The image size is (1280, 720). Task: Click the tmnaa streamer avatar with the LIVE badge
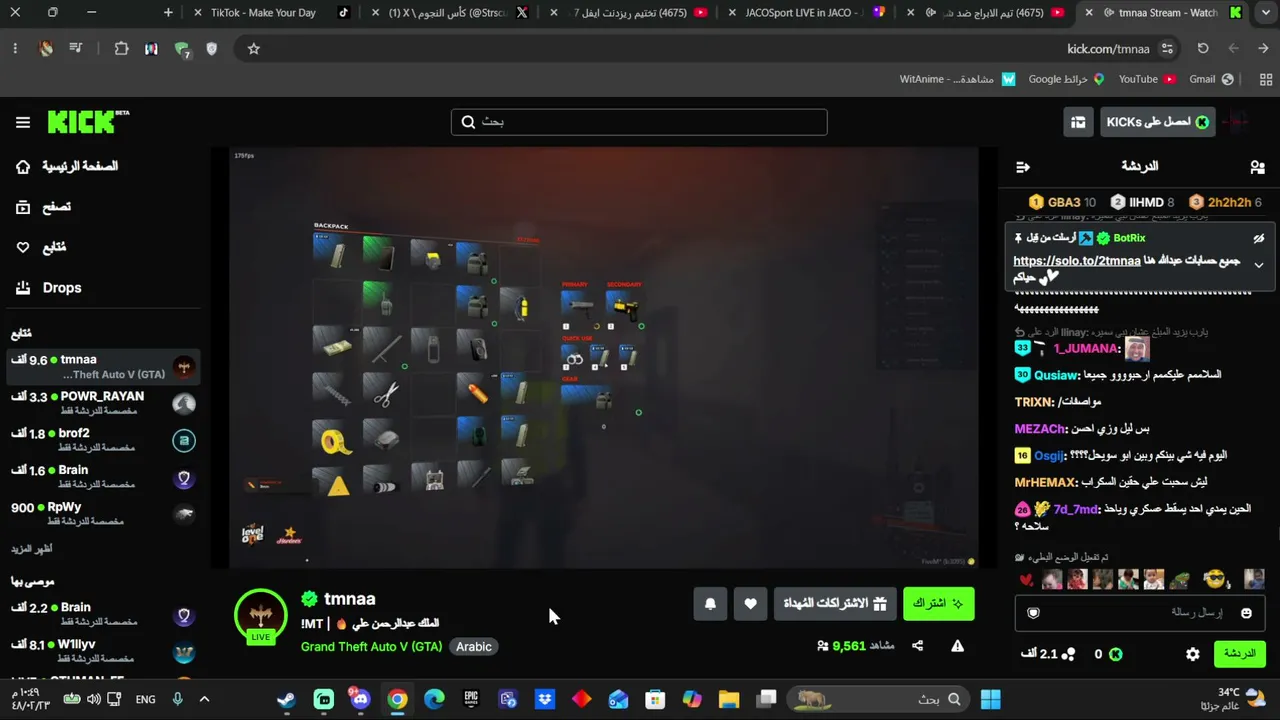pos(261,616)
